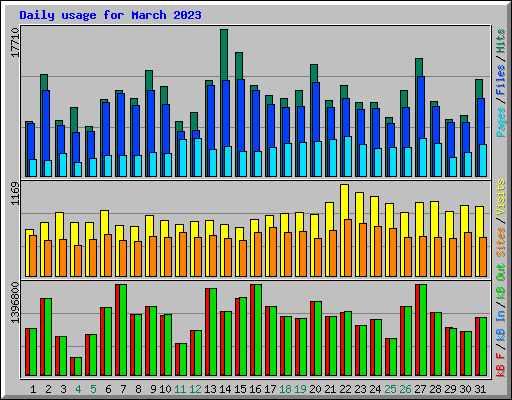Click the shortest green kB bar, day 4
Viewport: 512px width, 400px height.
tap(78, 366)
